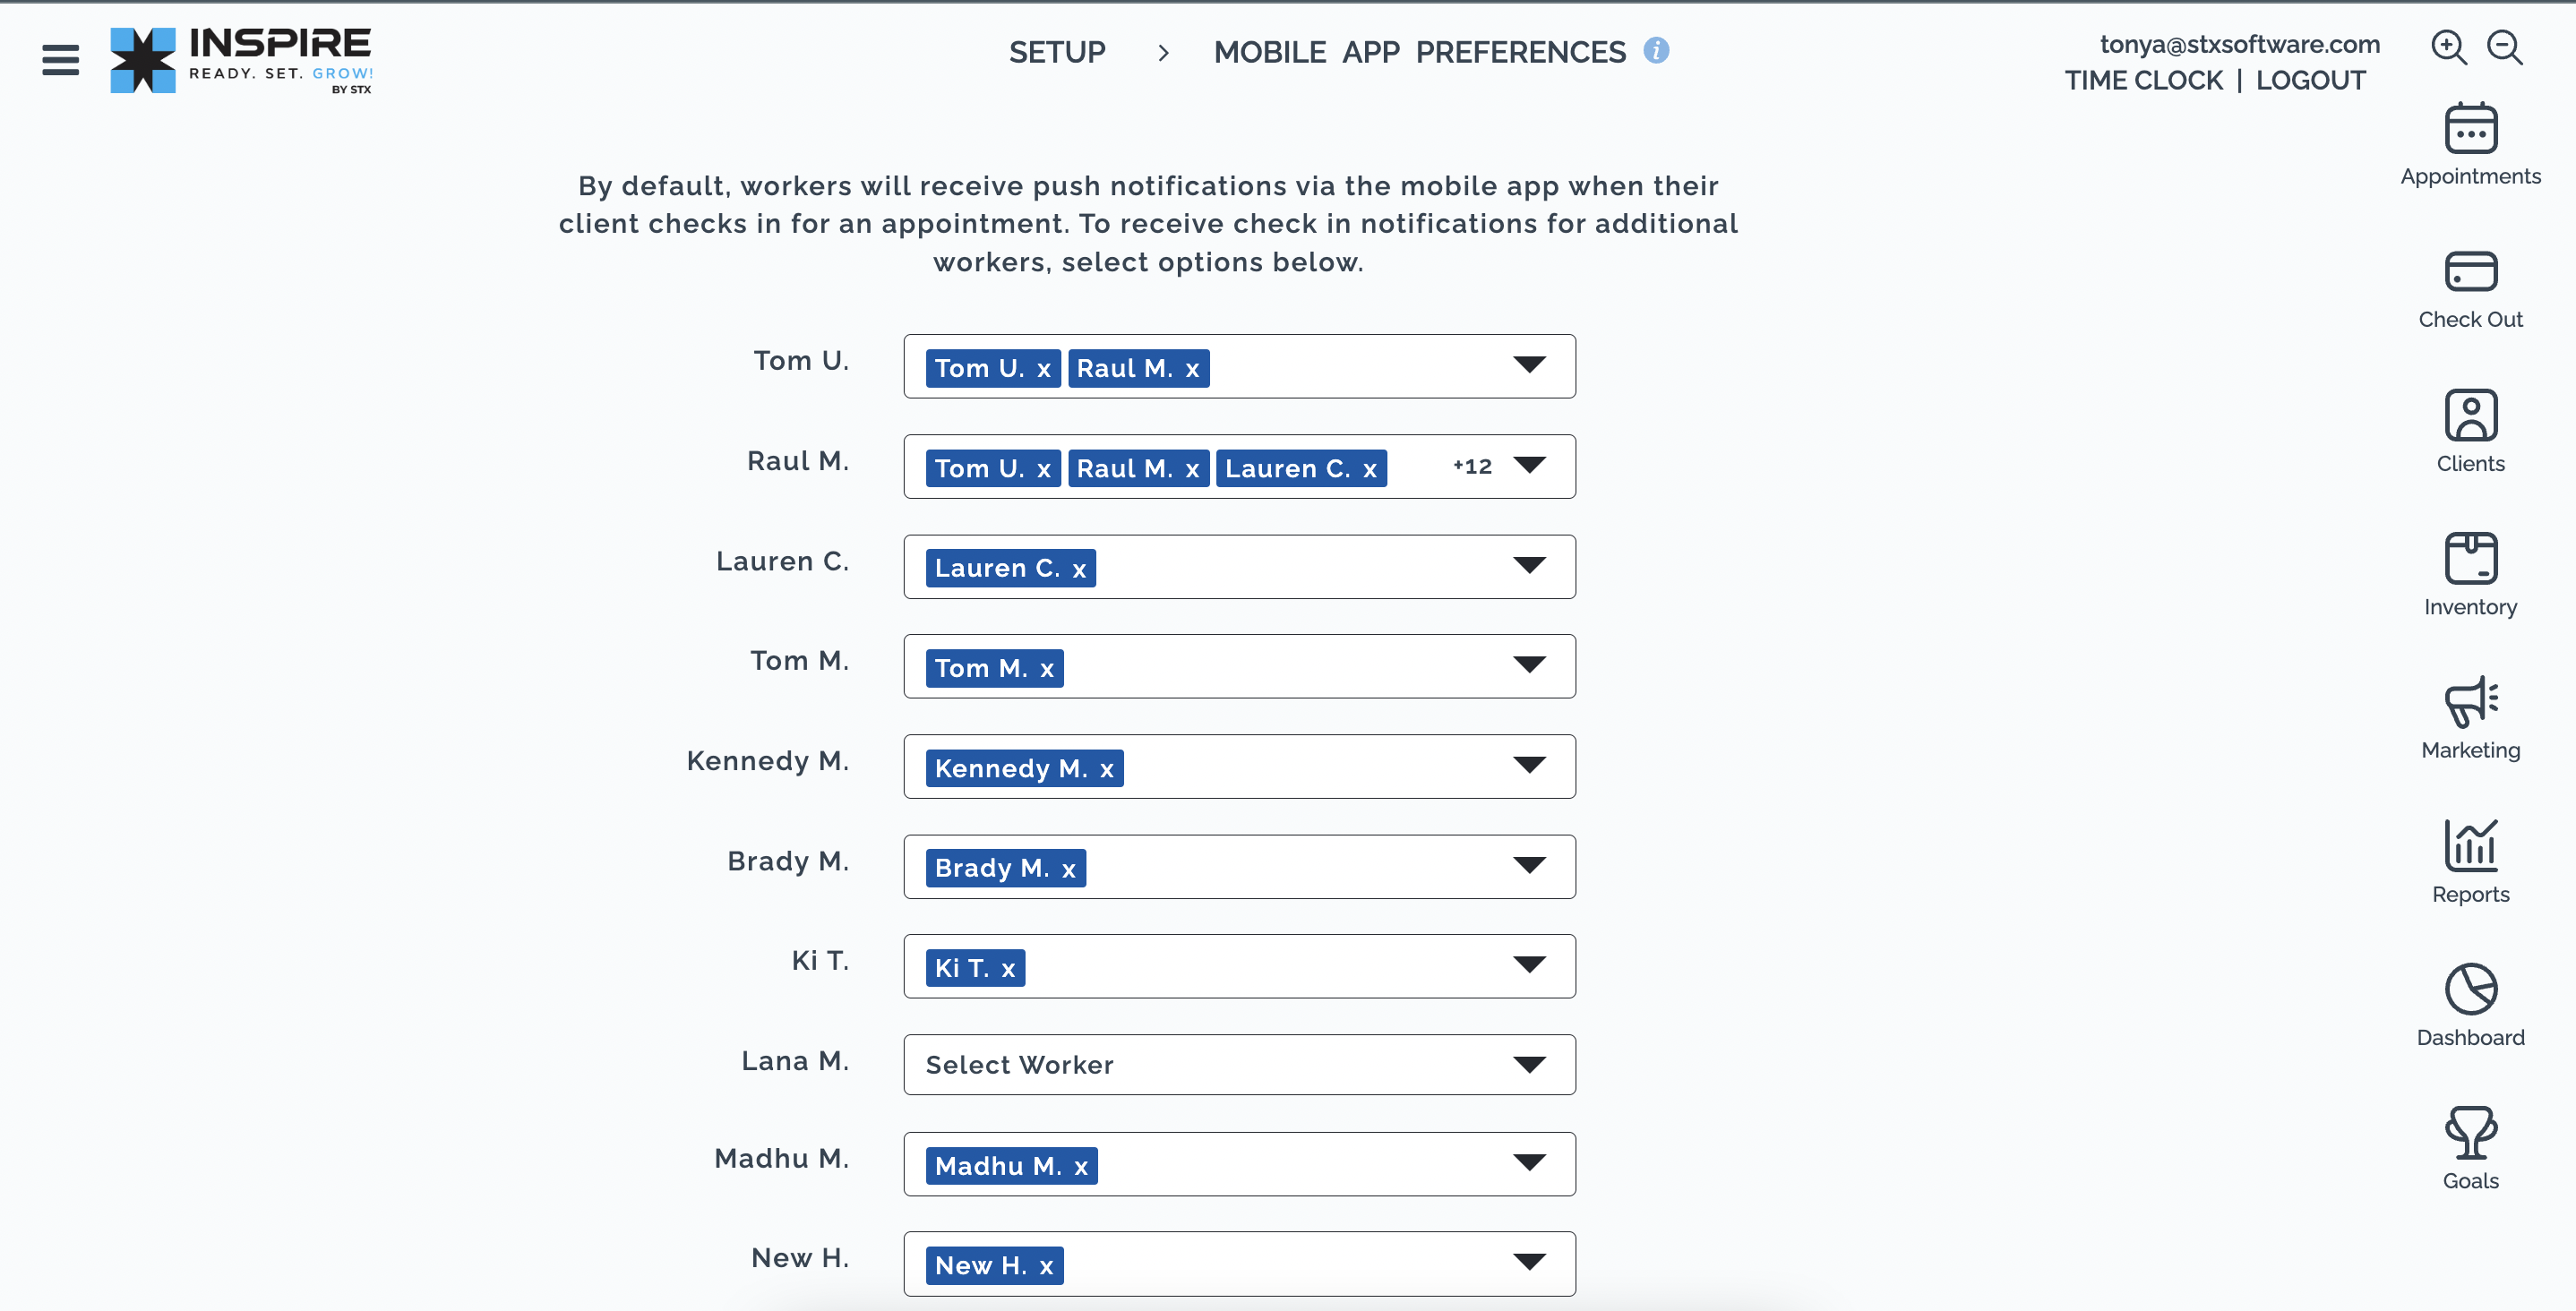Show info tooltip beside Mobile App Preferences
The image size is (2576, 1311).
[x=1656, y=50]
